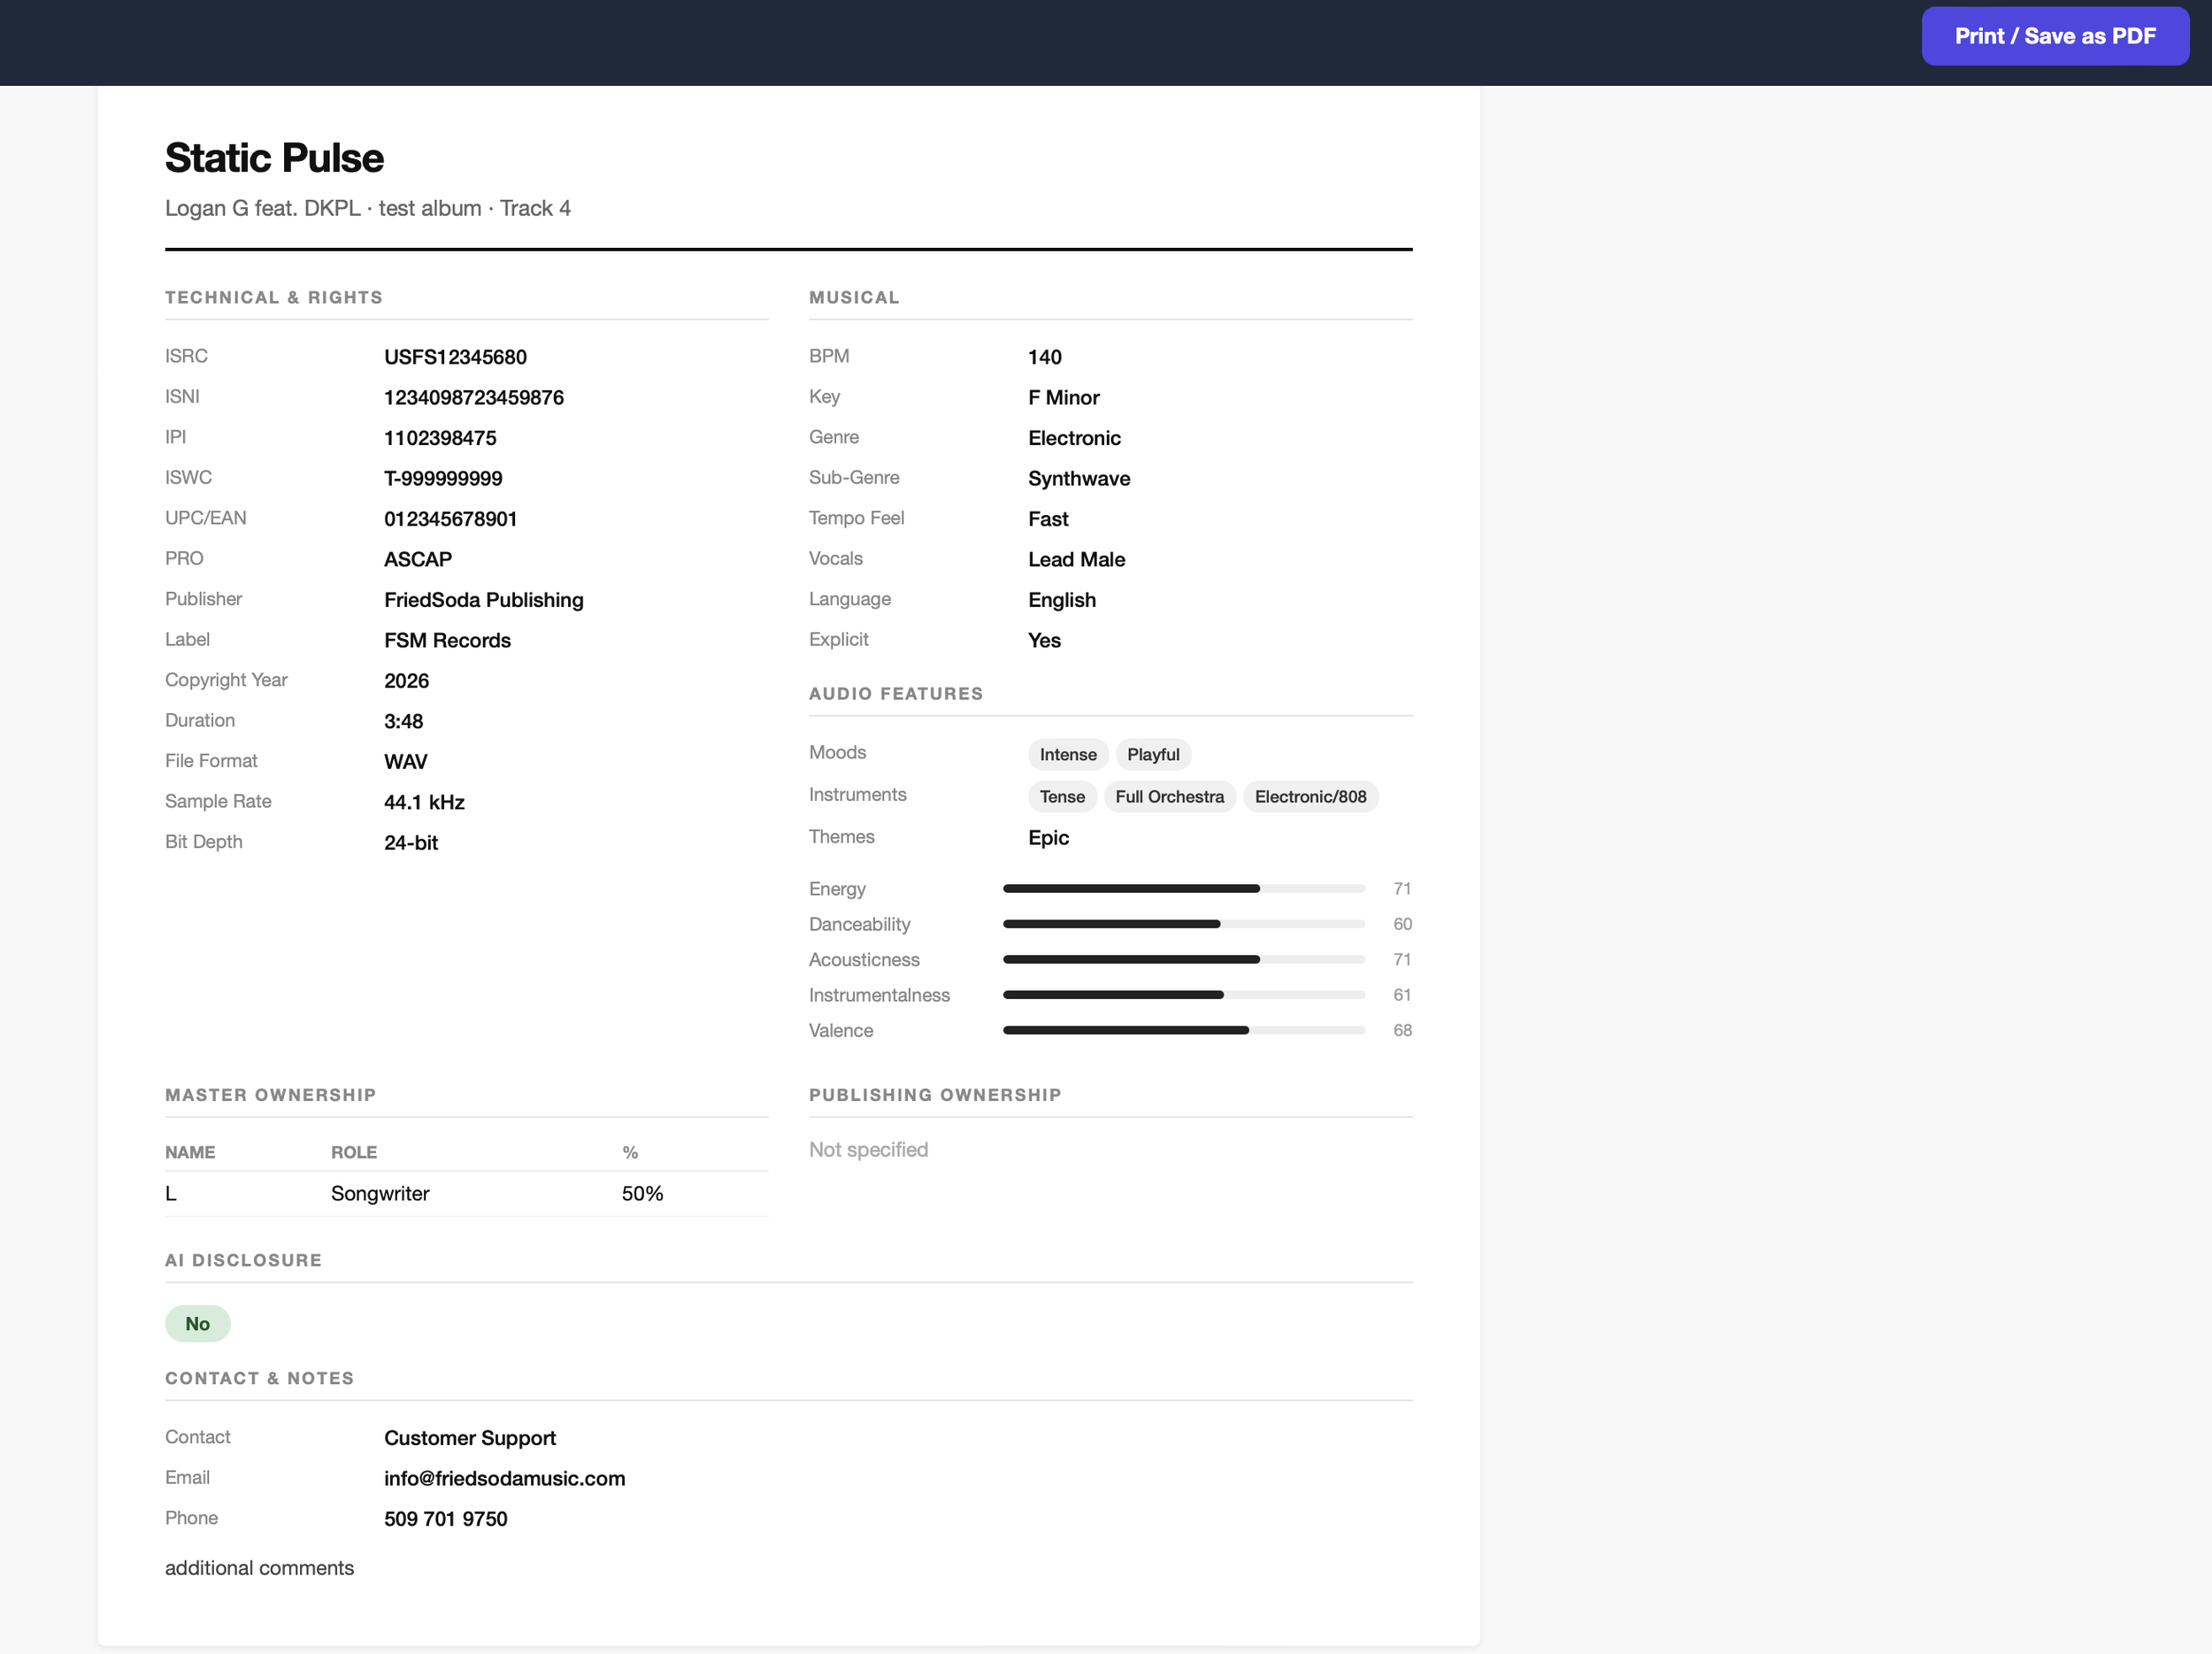Select the Tense instrument tag
2212x1654 pixels.
pyautogui.click(x=1061, y=797)
